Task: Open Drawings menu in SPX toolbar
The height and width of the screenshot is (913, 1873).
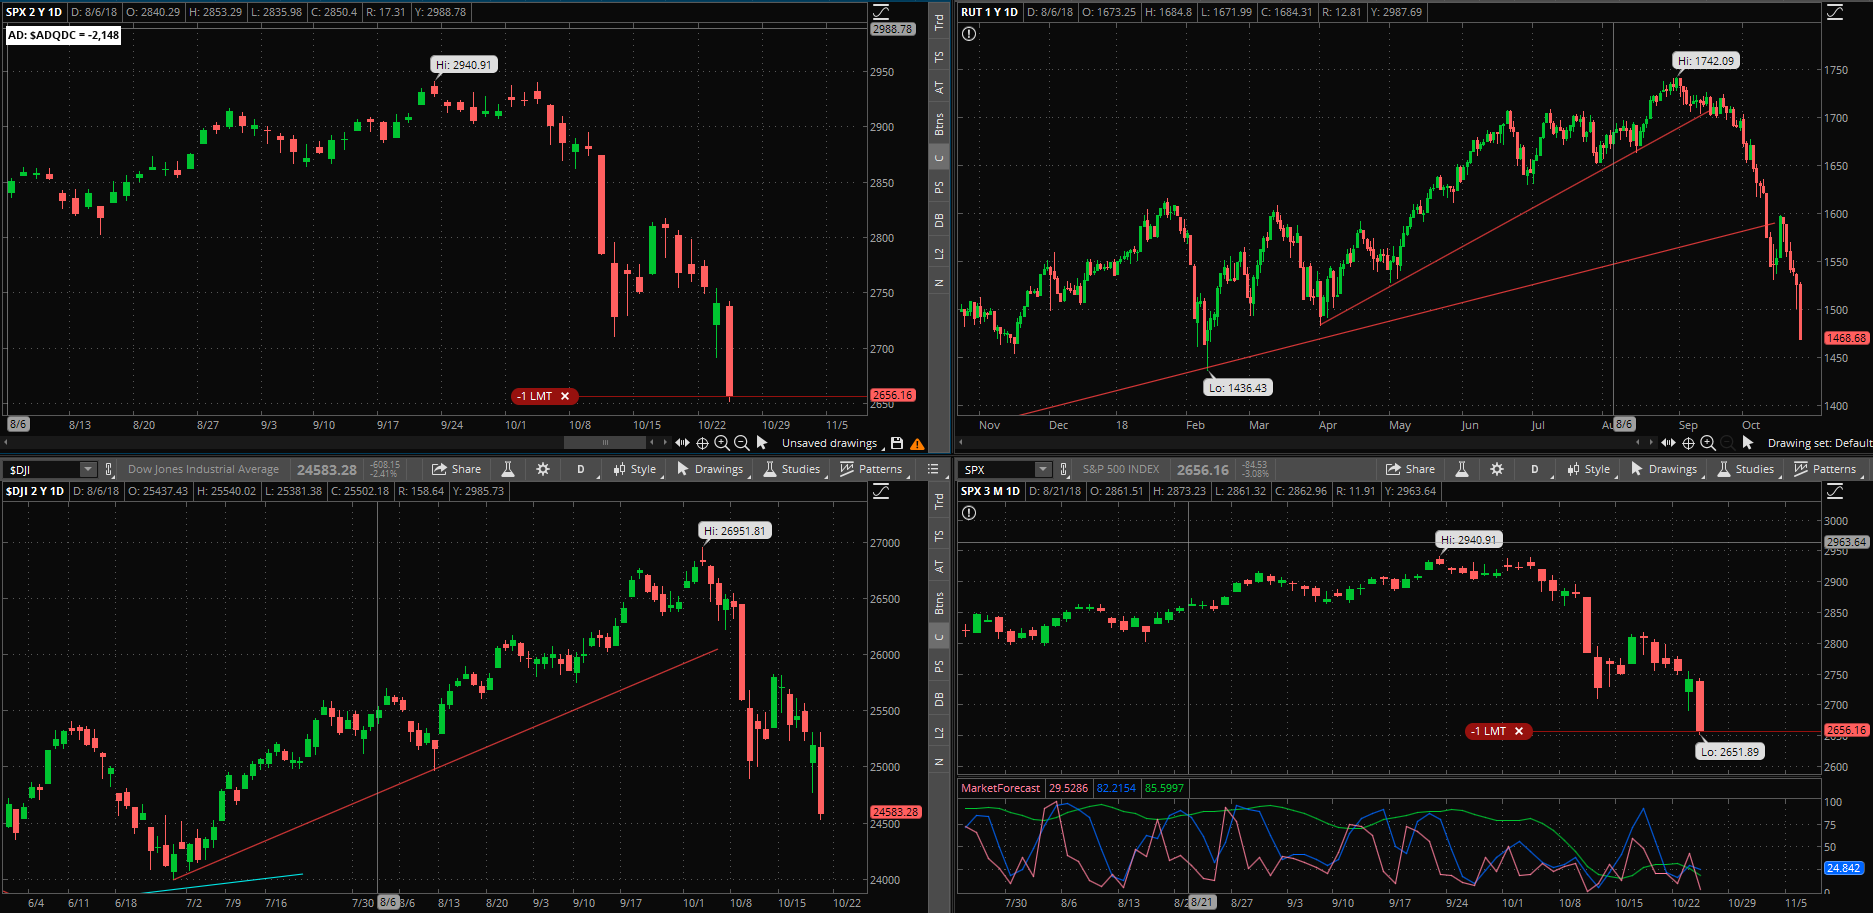Action: coord(1665,469)
